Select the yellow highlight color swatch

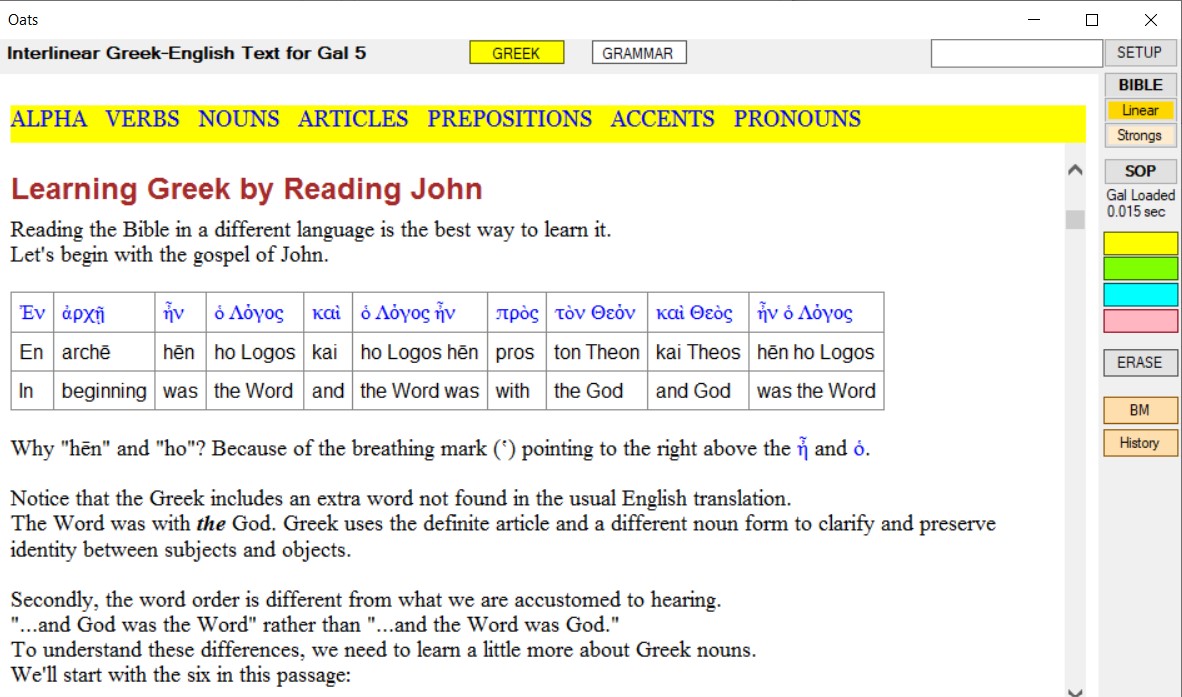[x=1140, y=243]
